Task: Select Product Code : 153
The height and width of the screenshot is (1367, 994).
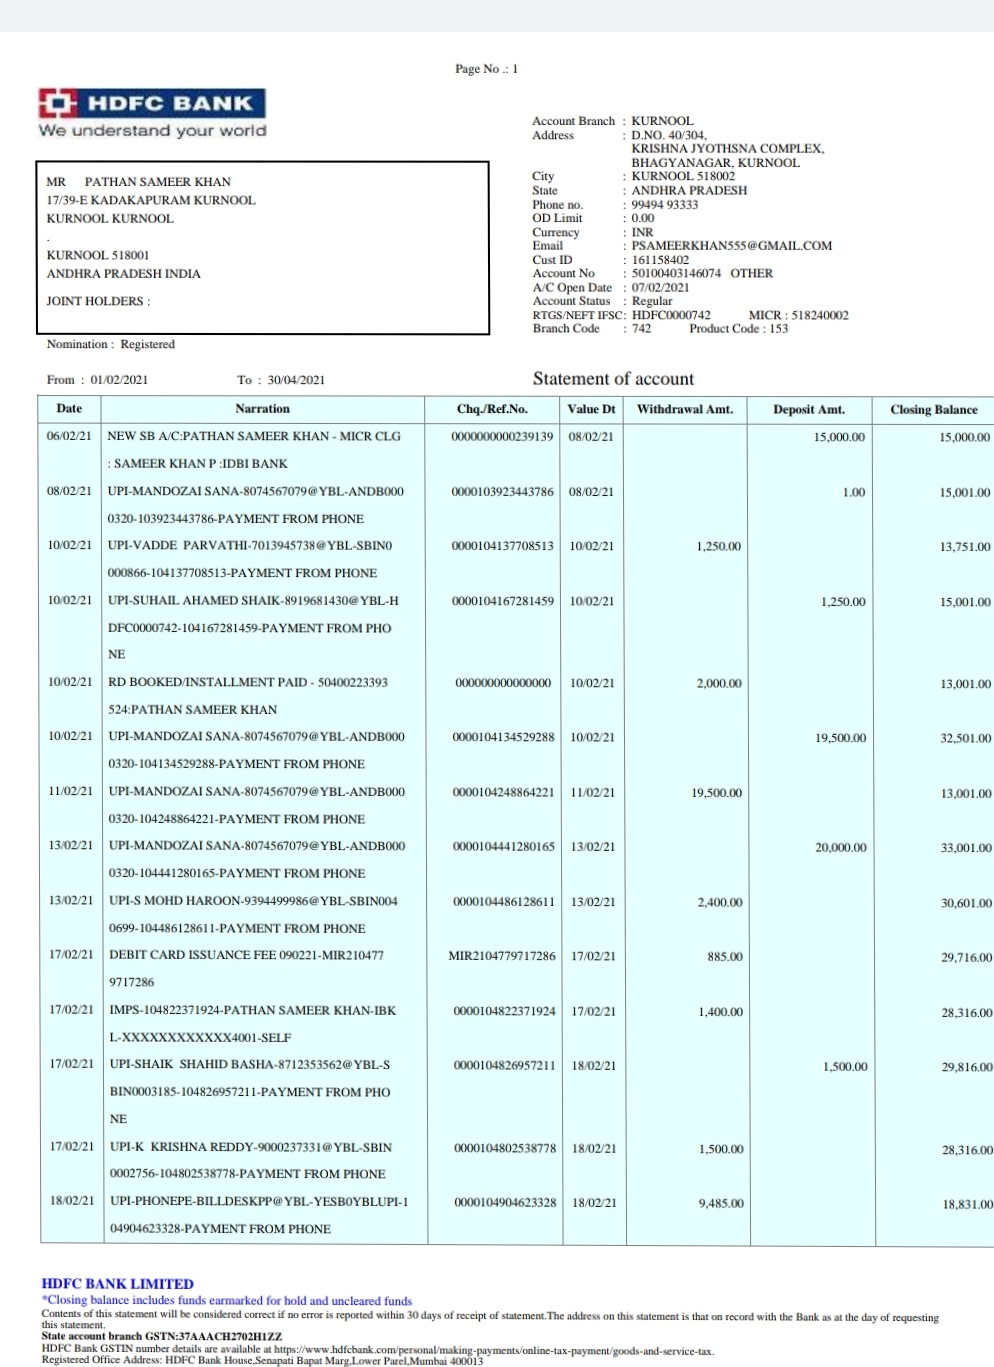Action: pyautogui.click(x=738, y=329)
